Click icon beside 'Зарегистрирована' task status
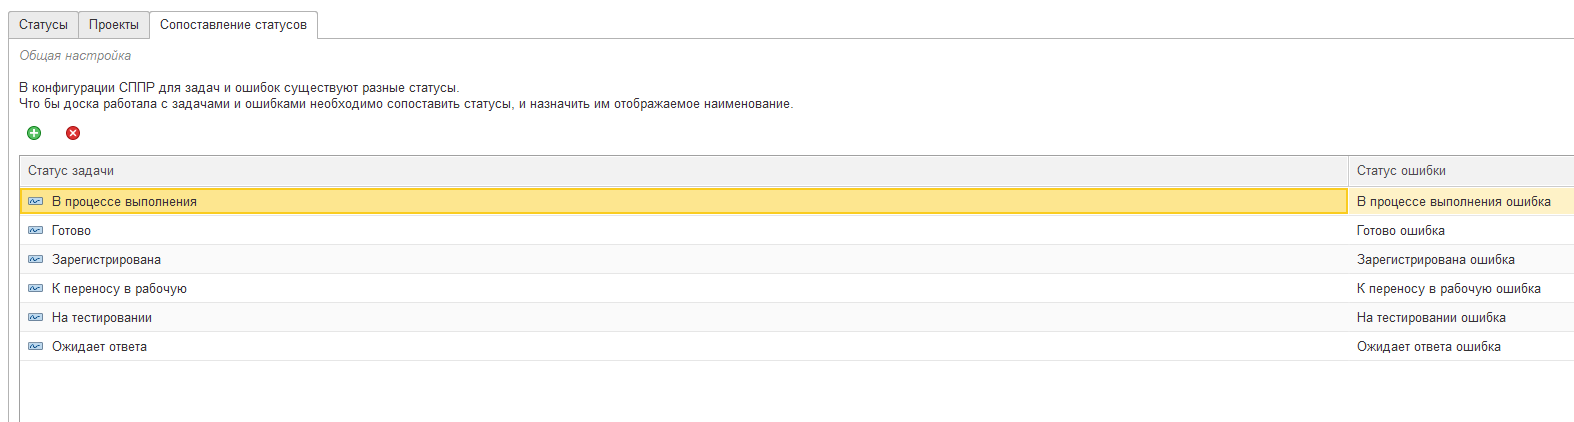The image size is (1574, 422). tap(36, 260)
